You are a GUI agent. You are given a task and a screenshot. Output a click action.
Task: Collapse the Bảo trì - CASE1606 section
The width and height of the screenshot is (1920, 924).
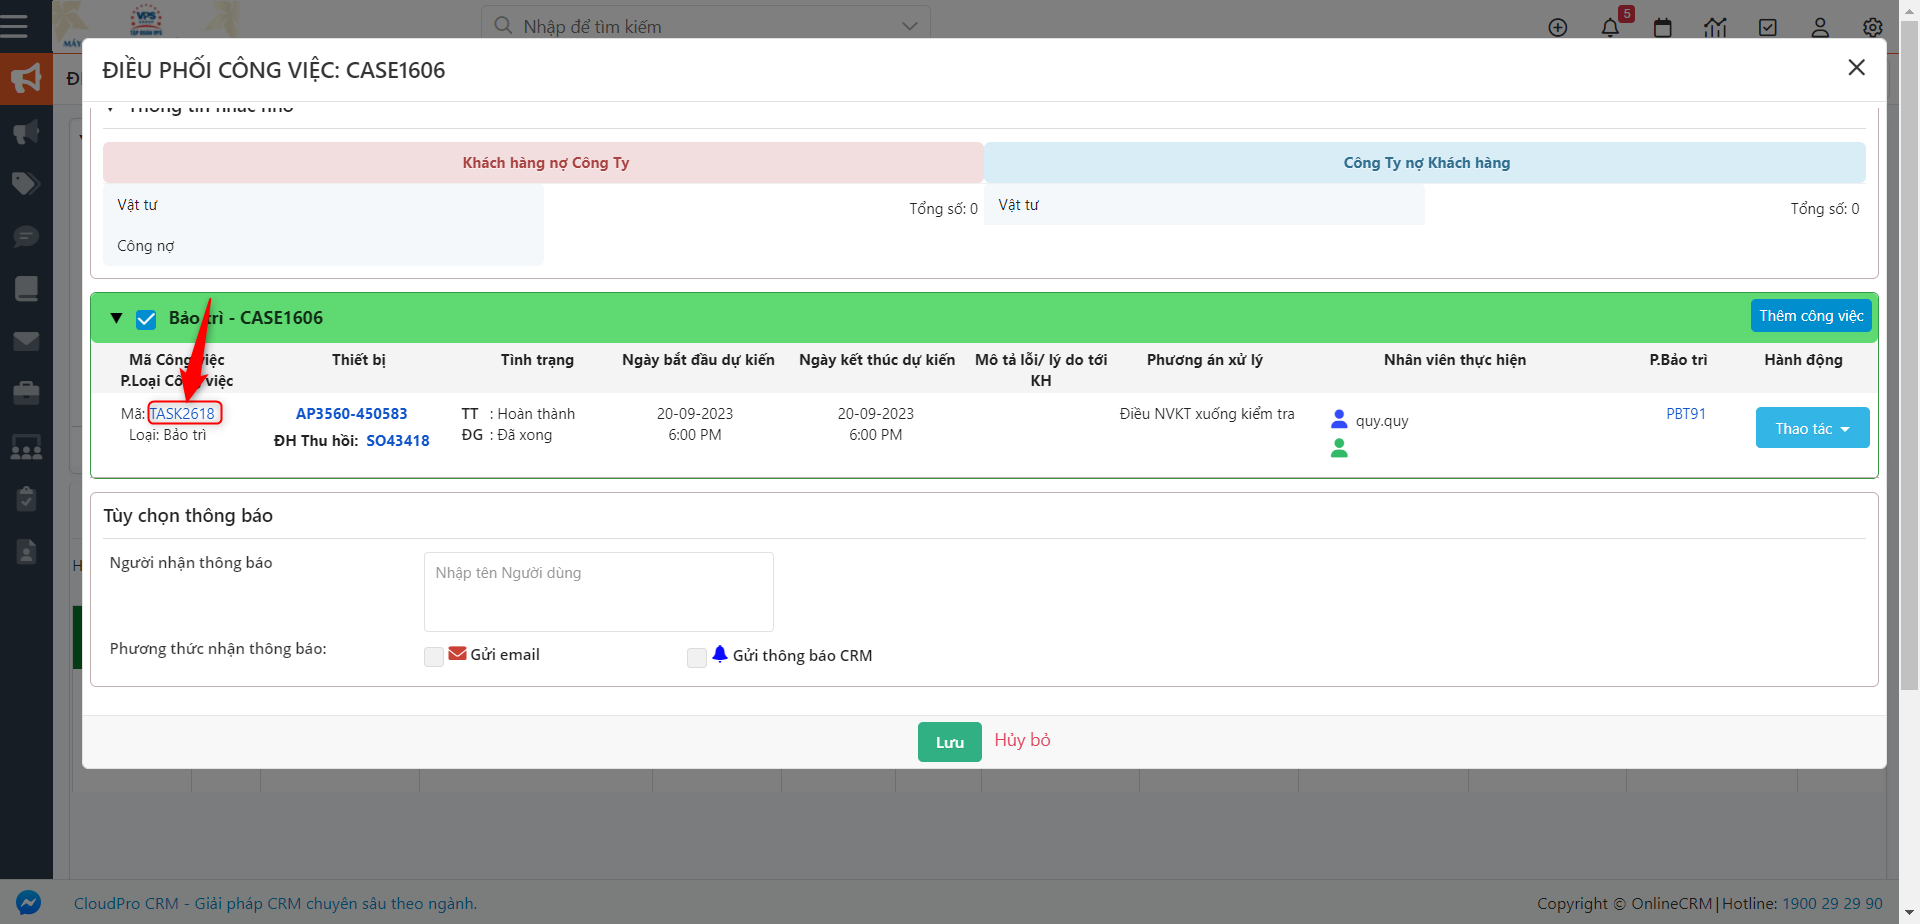(116, 318)
